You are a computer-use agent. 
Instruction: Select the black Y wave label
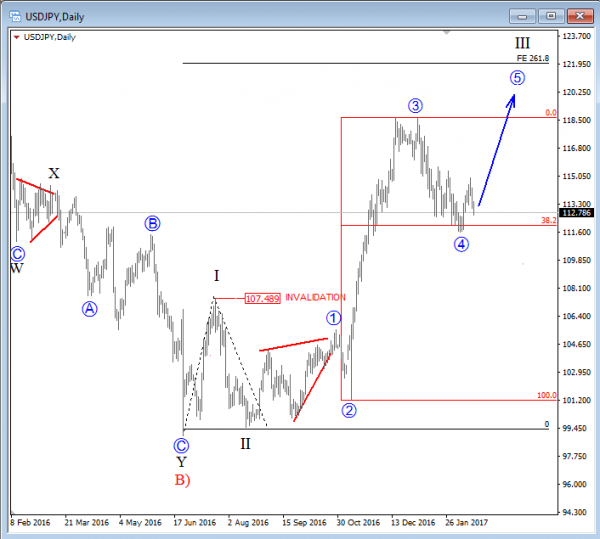pyautogui.click(x=181, y=462)
